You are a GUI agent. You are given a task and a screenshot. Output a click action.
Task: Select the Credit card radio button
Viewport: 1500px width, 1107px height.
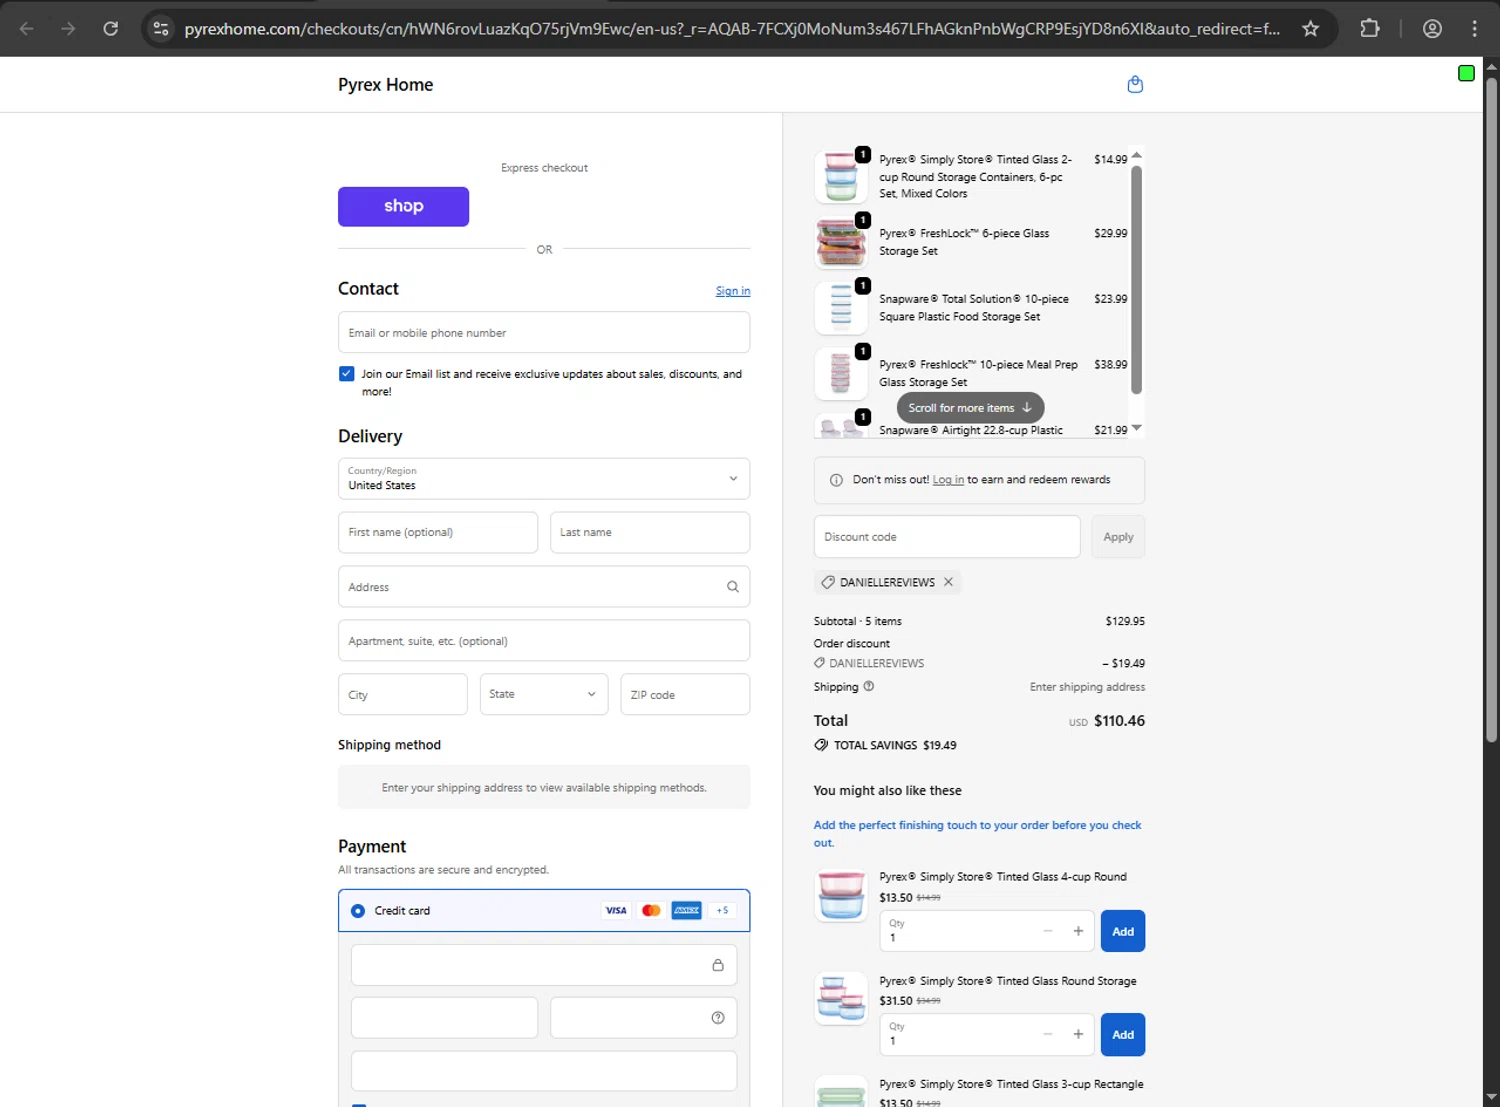[358, 911]
